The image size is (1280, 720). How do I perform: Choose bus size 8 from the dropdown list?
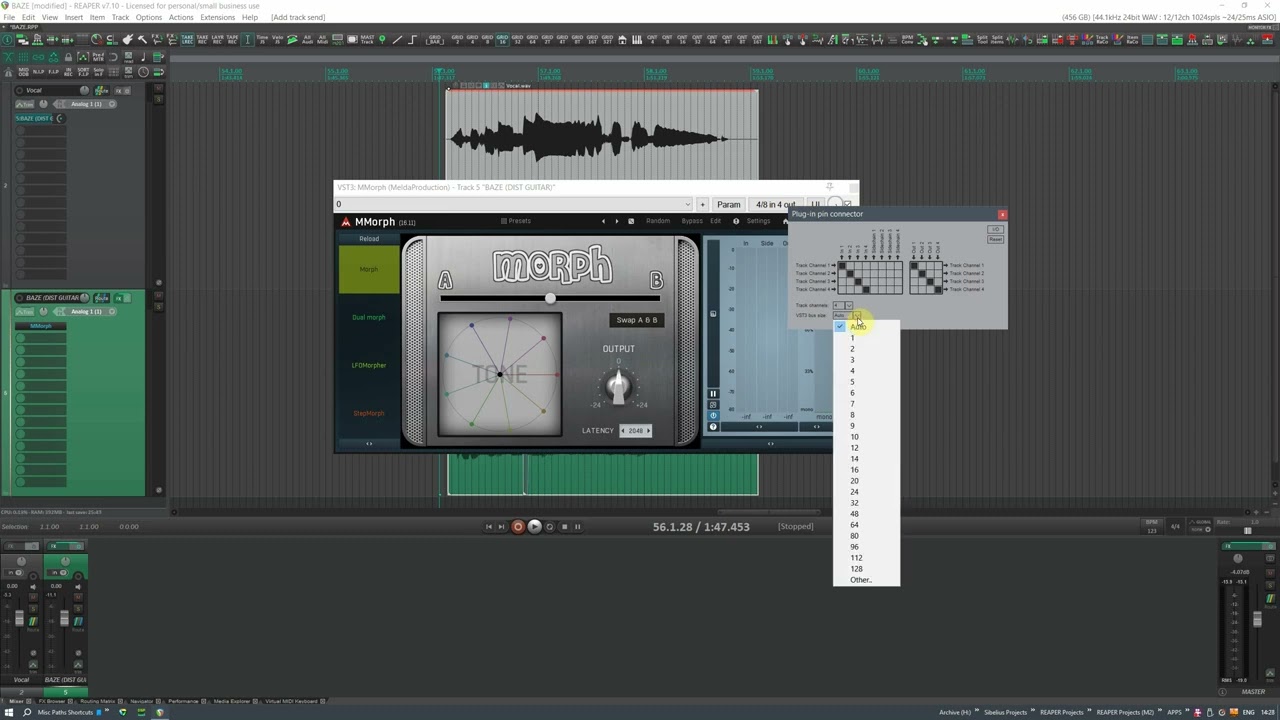866,415
